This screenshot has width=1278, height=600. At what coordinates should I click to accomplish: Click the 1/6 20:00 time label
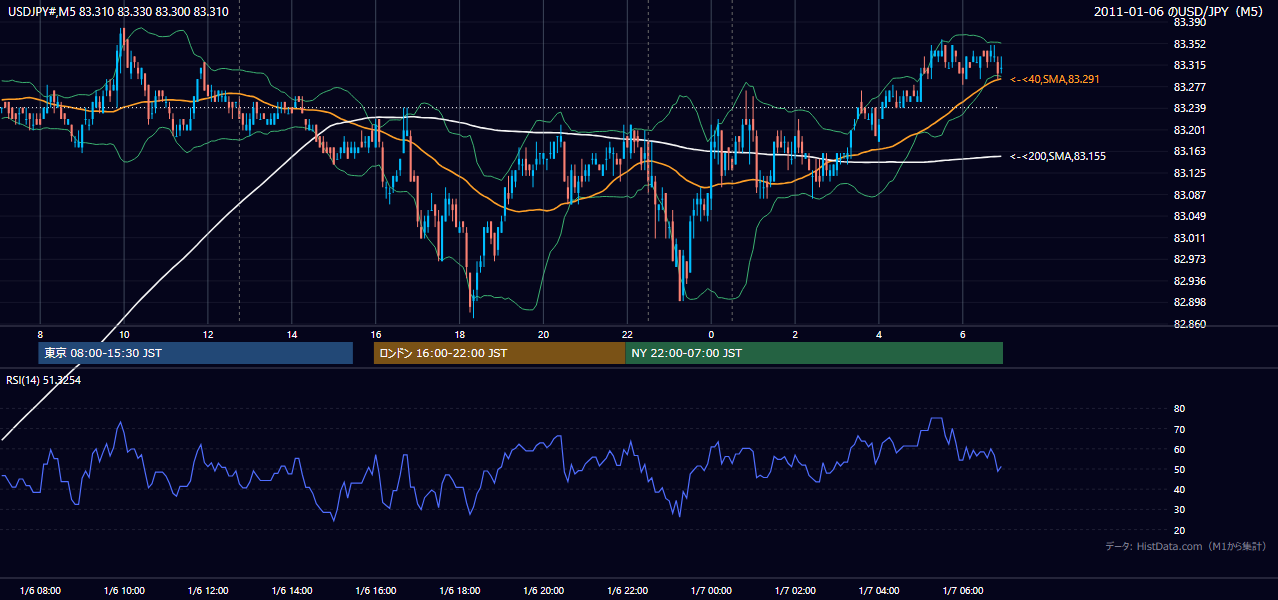pos(543,591)
